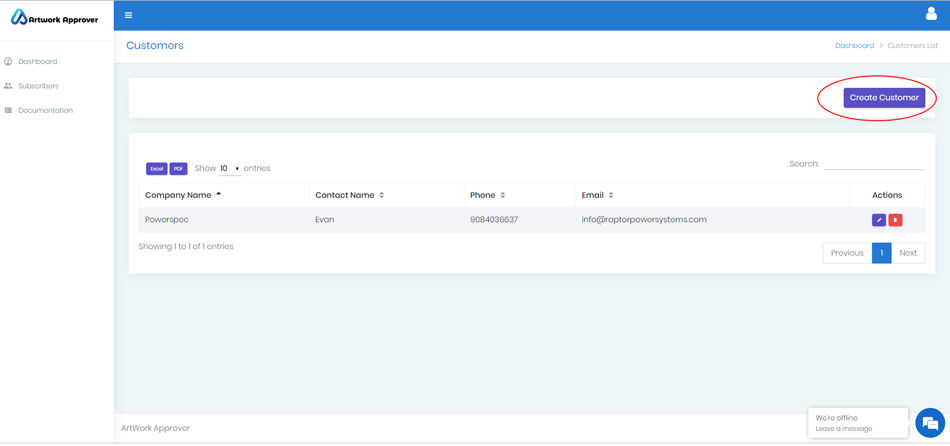This screenshot has height=446, width=950.
Task: Click the hamburger menu icon
Action: (128, 15)
